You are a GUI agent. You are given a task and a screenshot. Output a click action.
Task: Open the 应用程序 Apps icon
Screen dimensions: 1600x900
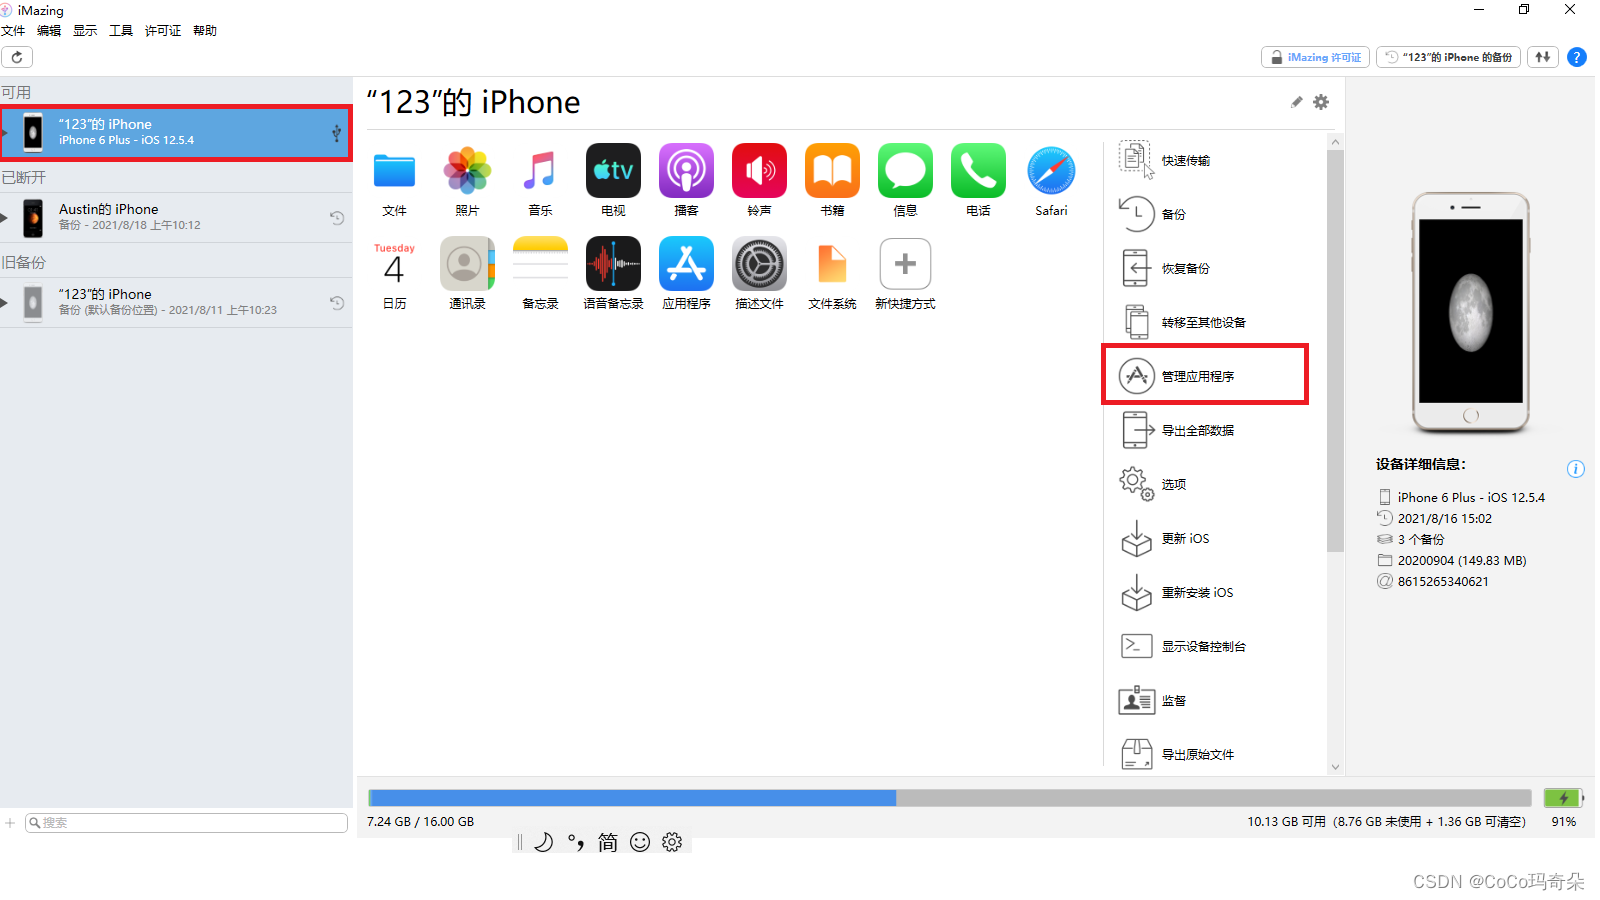tap(686, 264)
